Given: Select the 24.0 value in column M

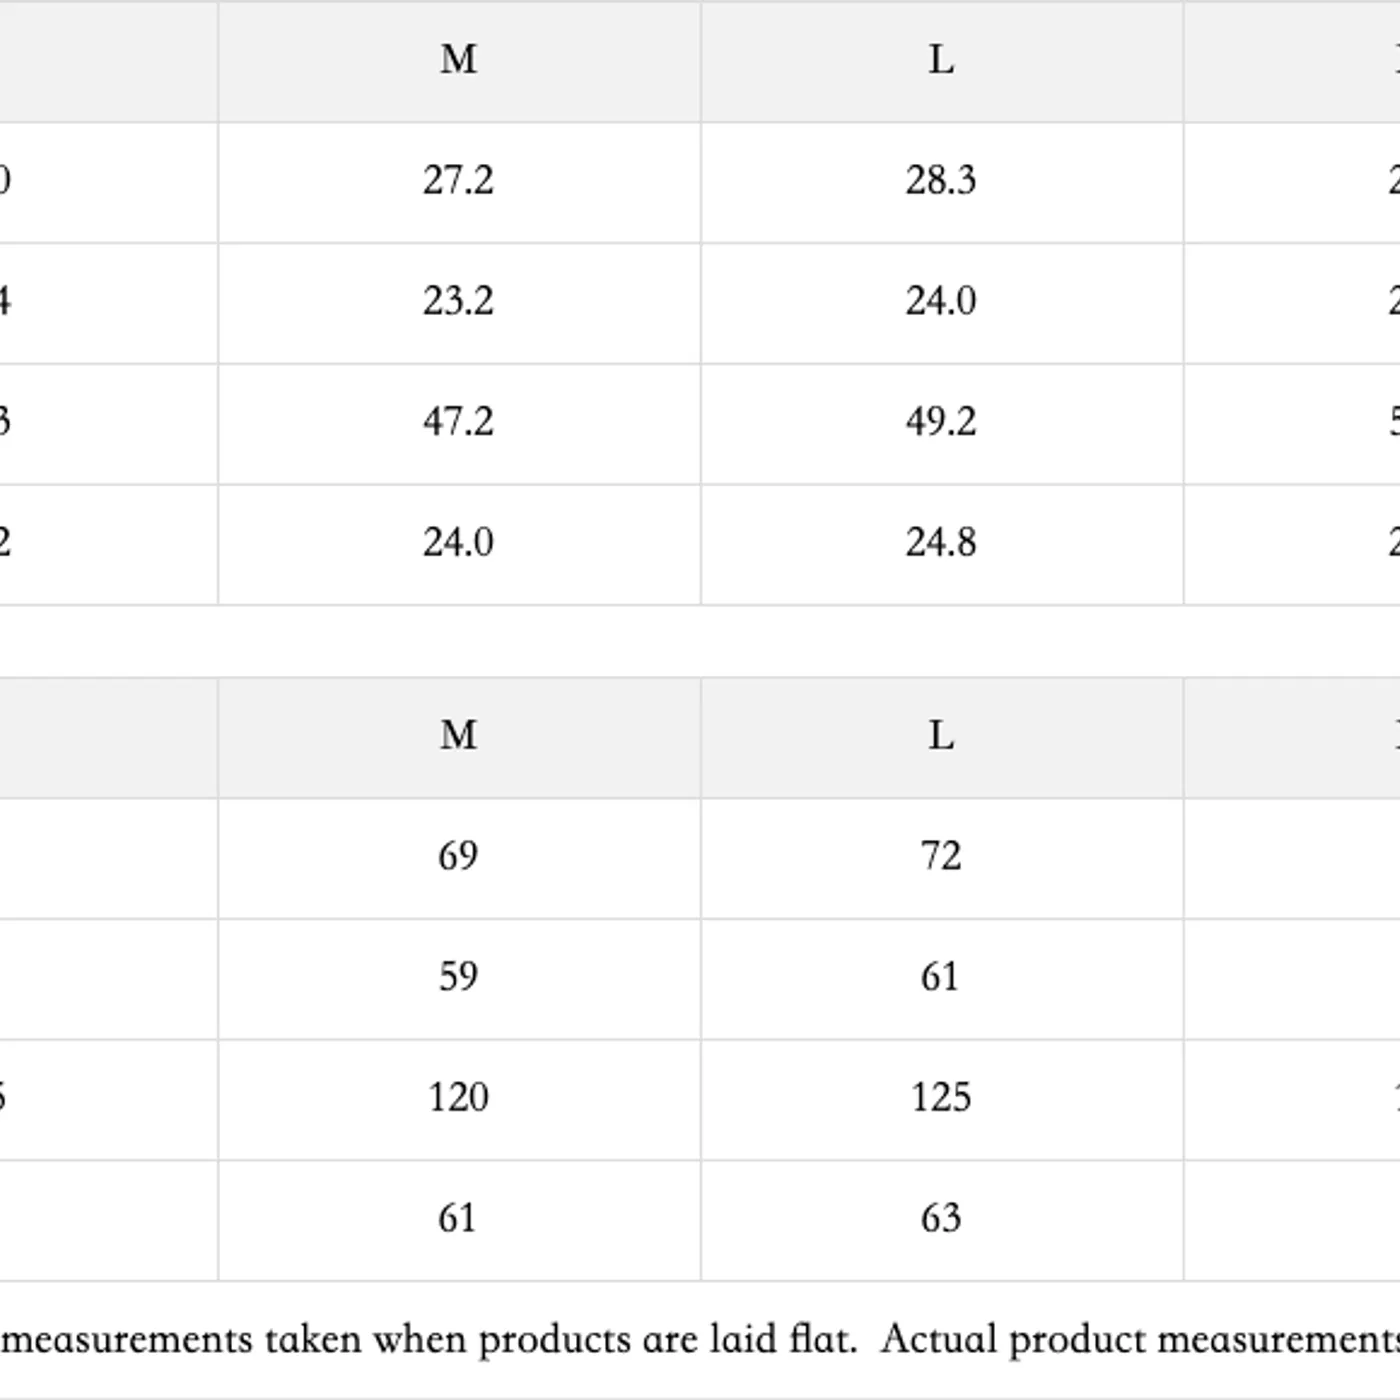Looking at the screenshot, I should tap(458, 543).
